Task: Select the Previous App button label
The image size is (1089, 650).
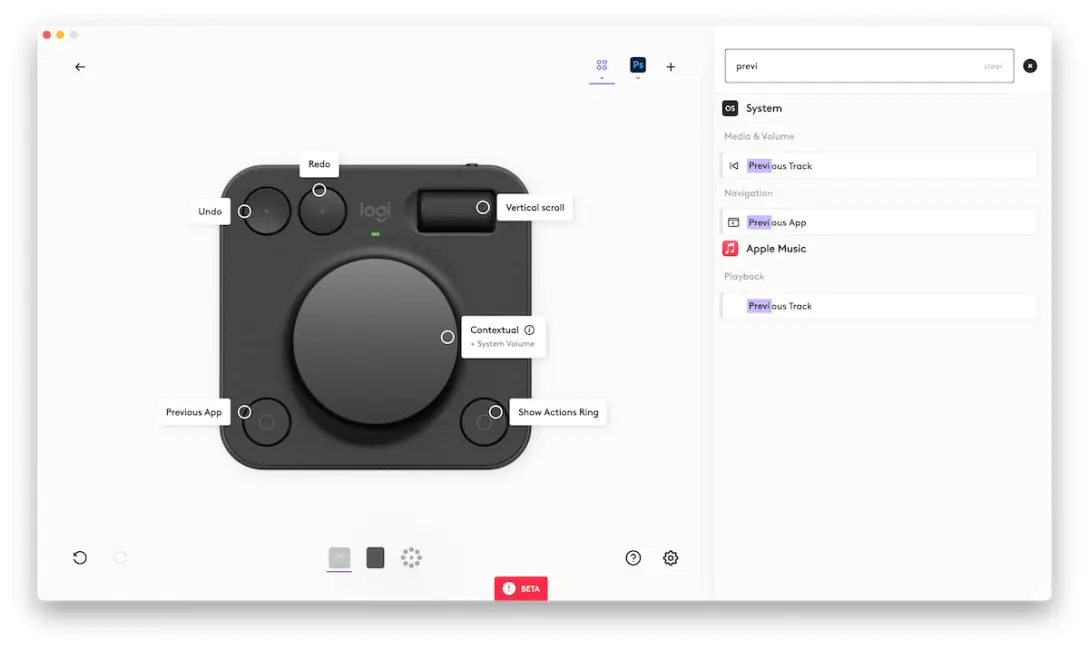Action: tap(194, 412)
